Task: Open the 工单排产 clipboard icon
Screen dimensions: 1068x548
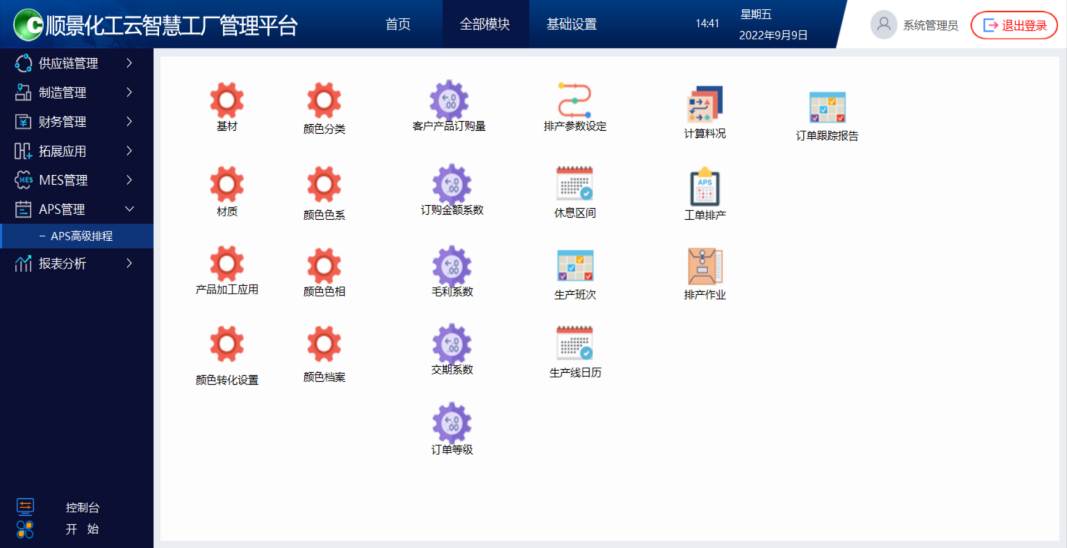Action: click(x=705, y=187)
